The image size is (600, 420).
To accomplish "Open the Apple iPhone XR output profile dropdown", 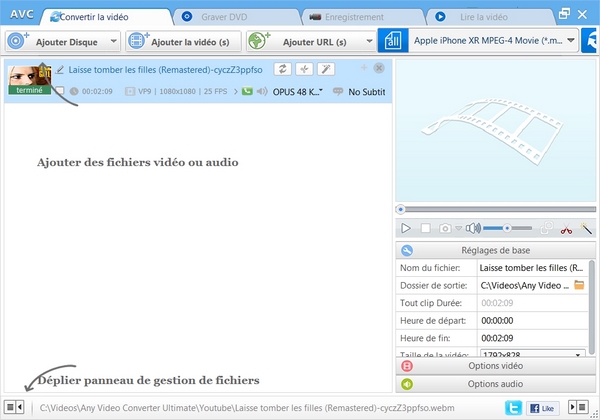I will click(x=494, y=41).
